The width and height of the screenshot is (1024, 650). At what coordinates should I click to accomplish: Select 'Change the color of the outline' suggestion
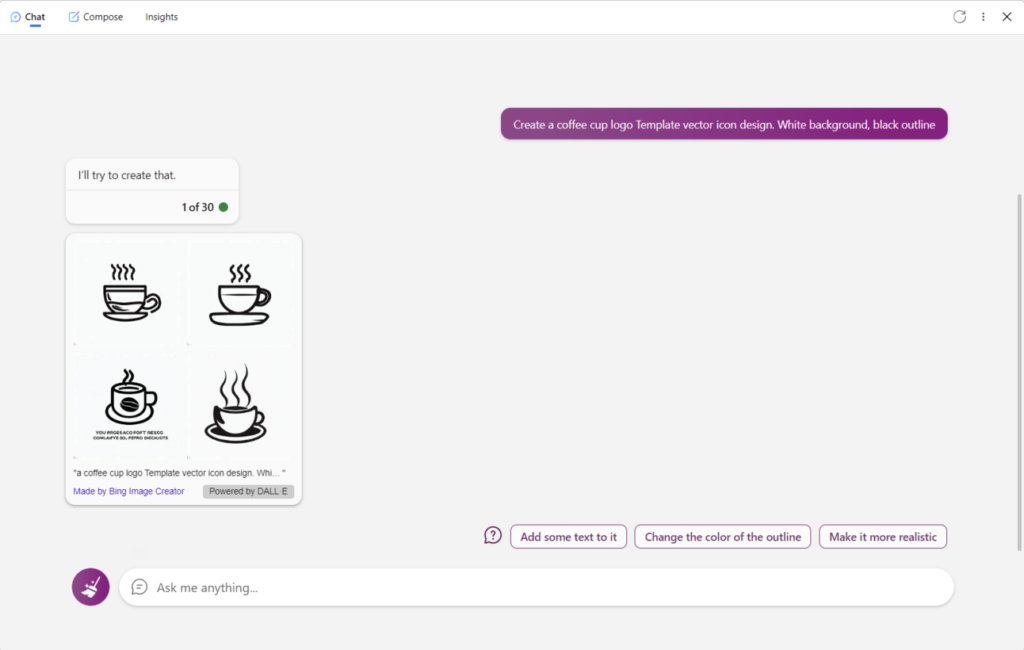click(722, 537)
